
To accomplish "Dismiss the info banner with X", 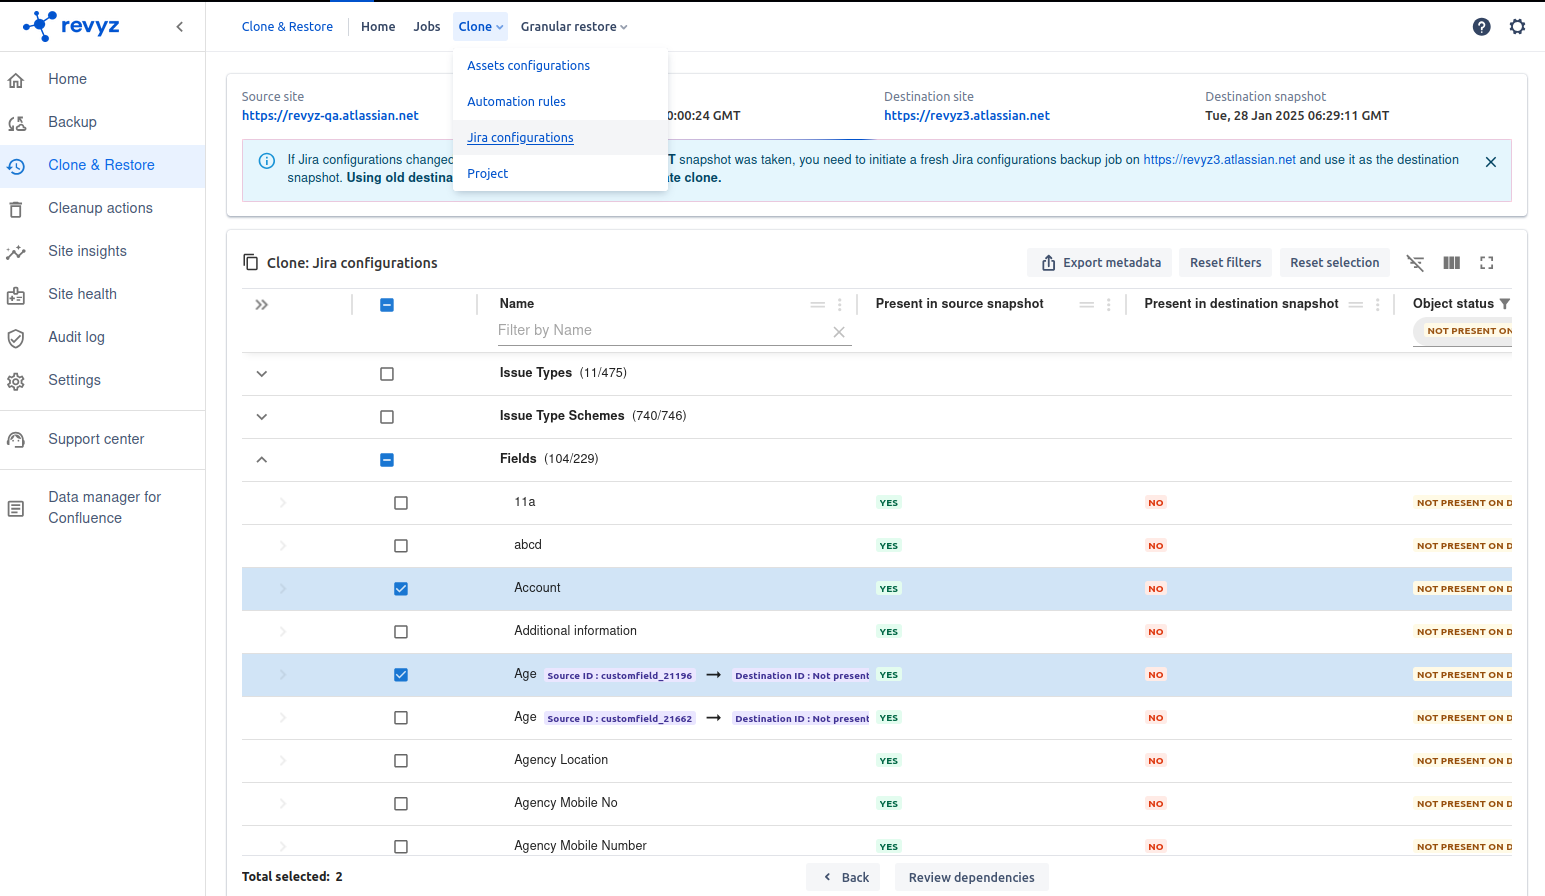I will pyautogui.click(x=1490, y=162).
